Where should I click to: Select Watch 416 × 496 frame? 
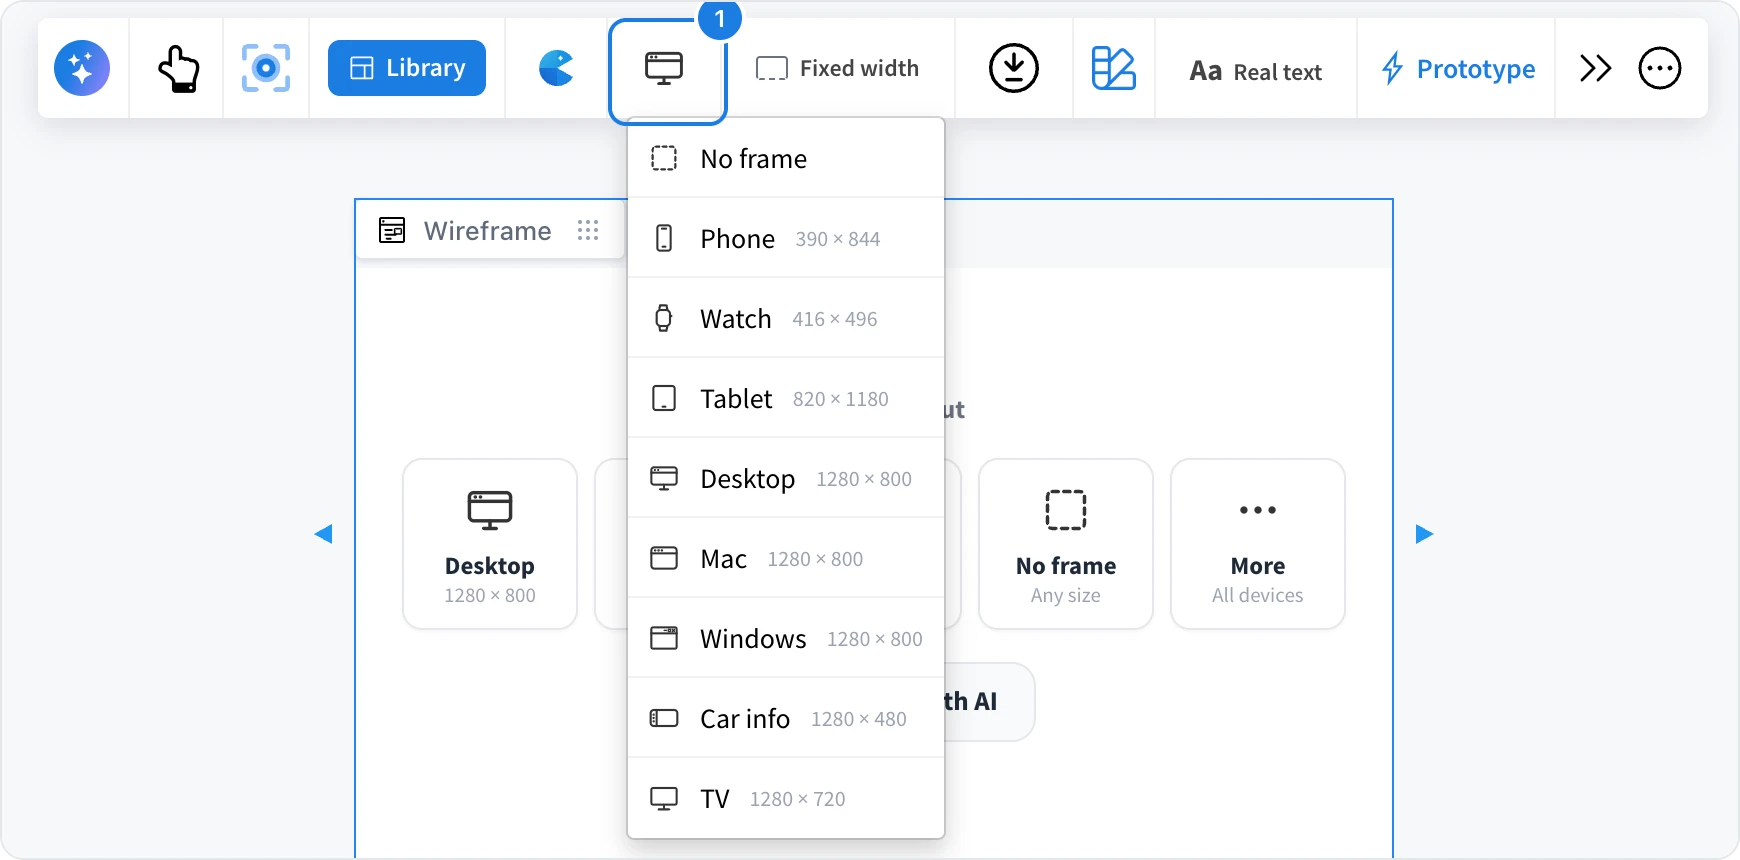[786, 318]
